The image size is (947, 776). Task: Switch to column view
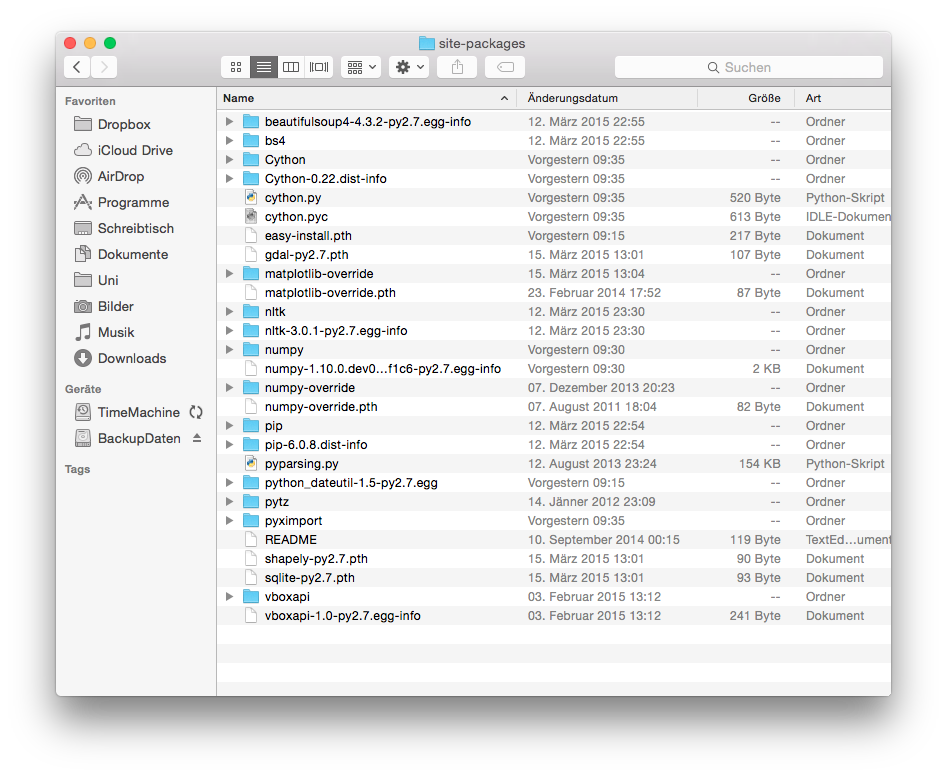(291, 67)
